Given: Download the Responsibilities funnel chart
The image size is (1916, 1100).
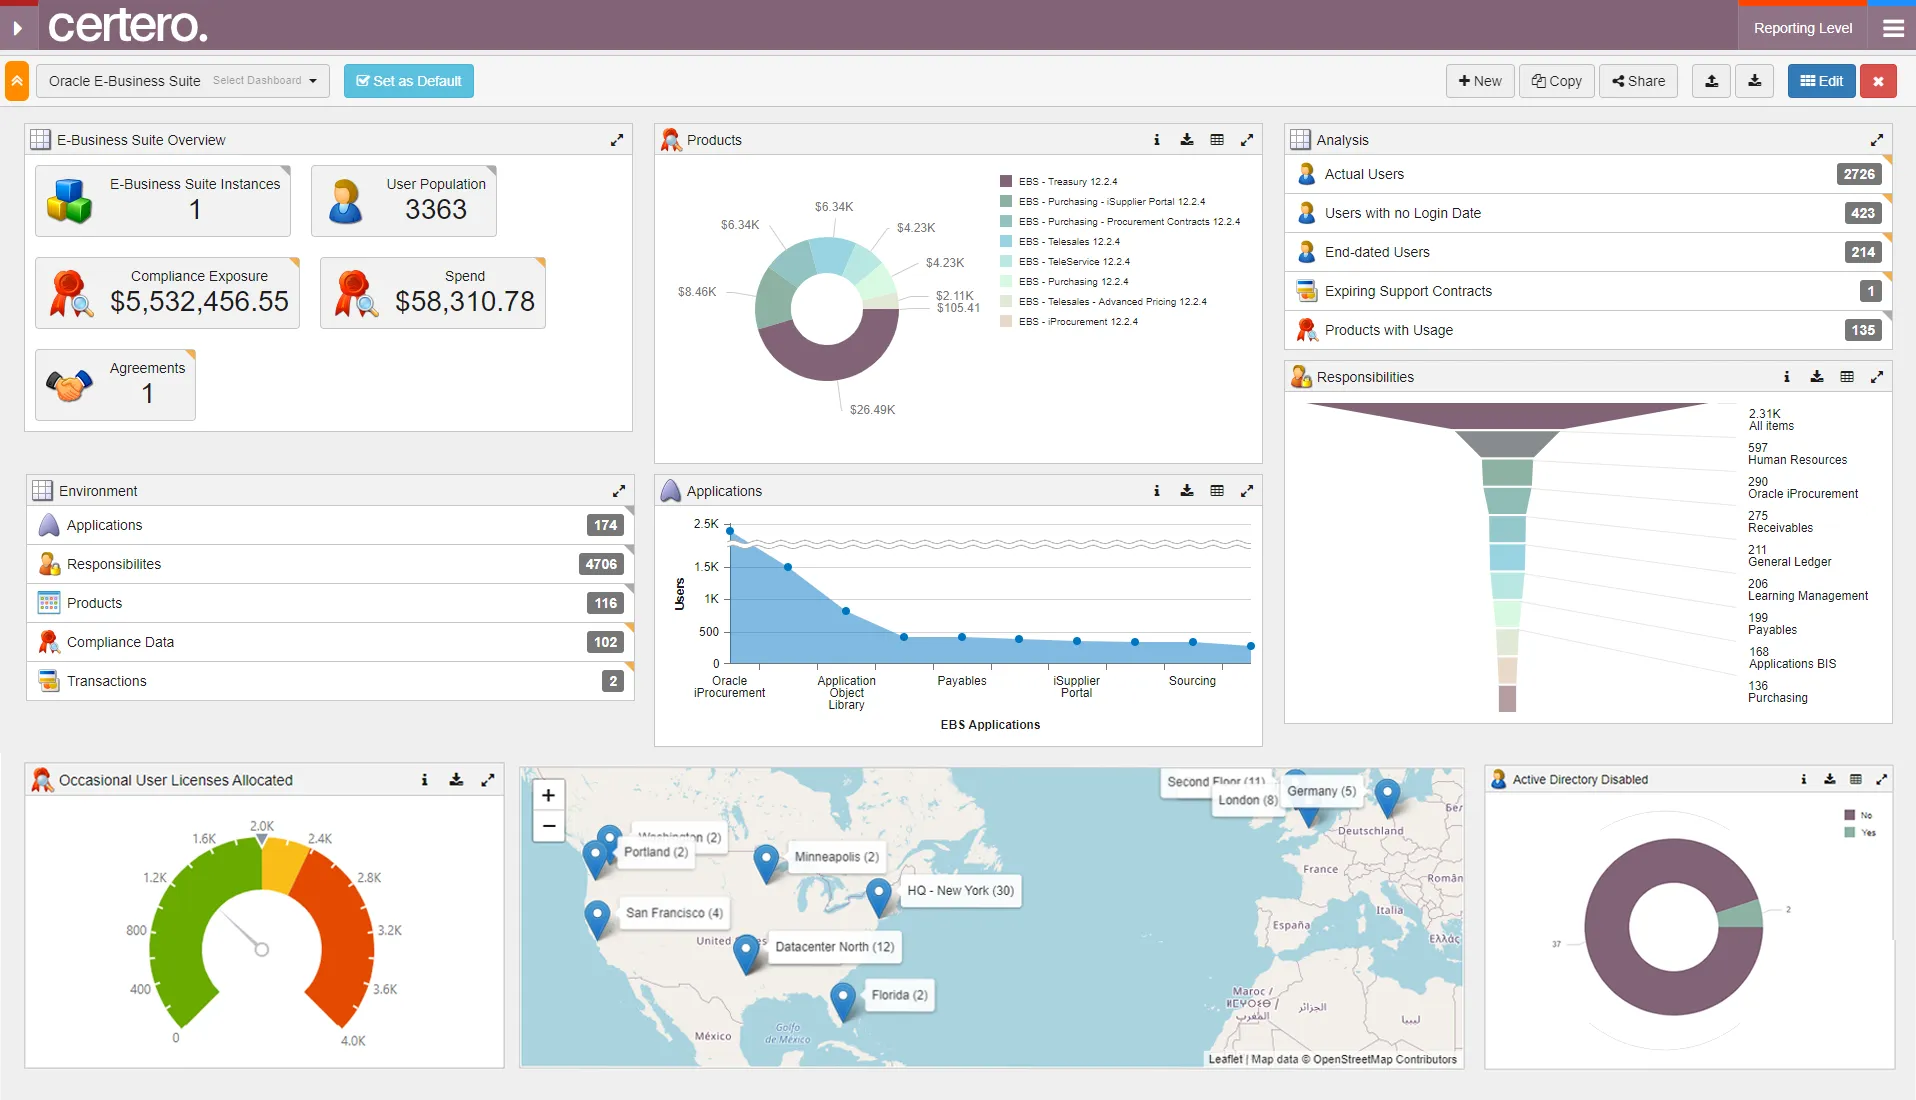Looking at the screenshot, I should point(1817,377).
